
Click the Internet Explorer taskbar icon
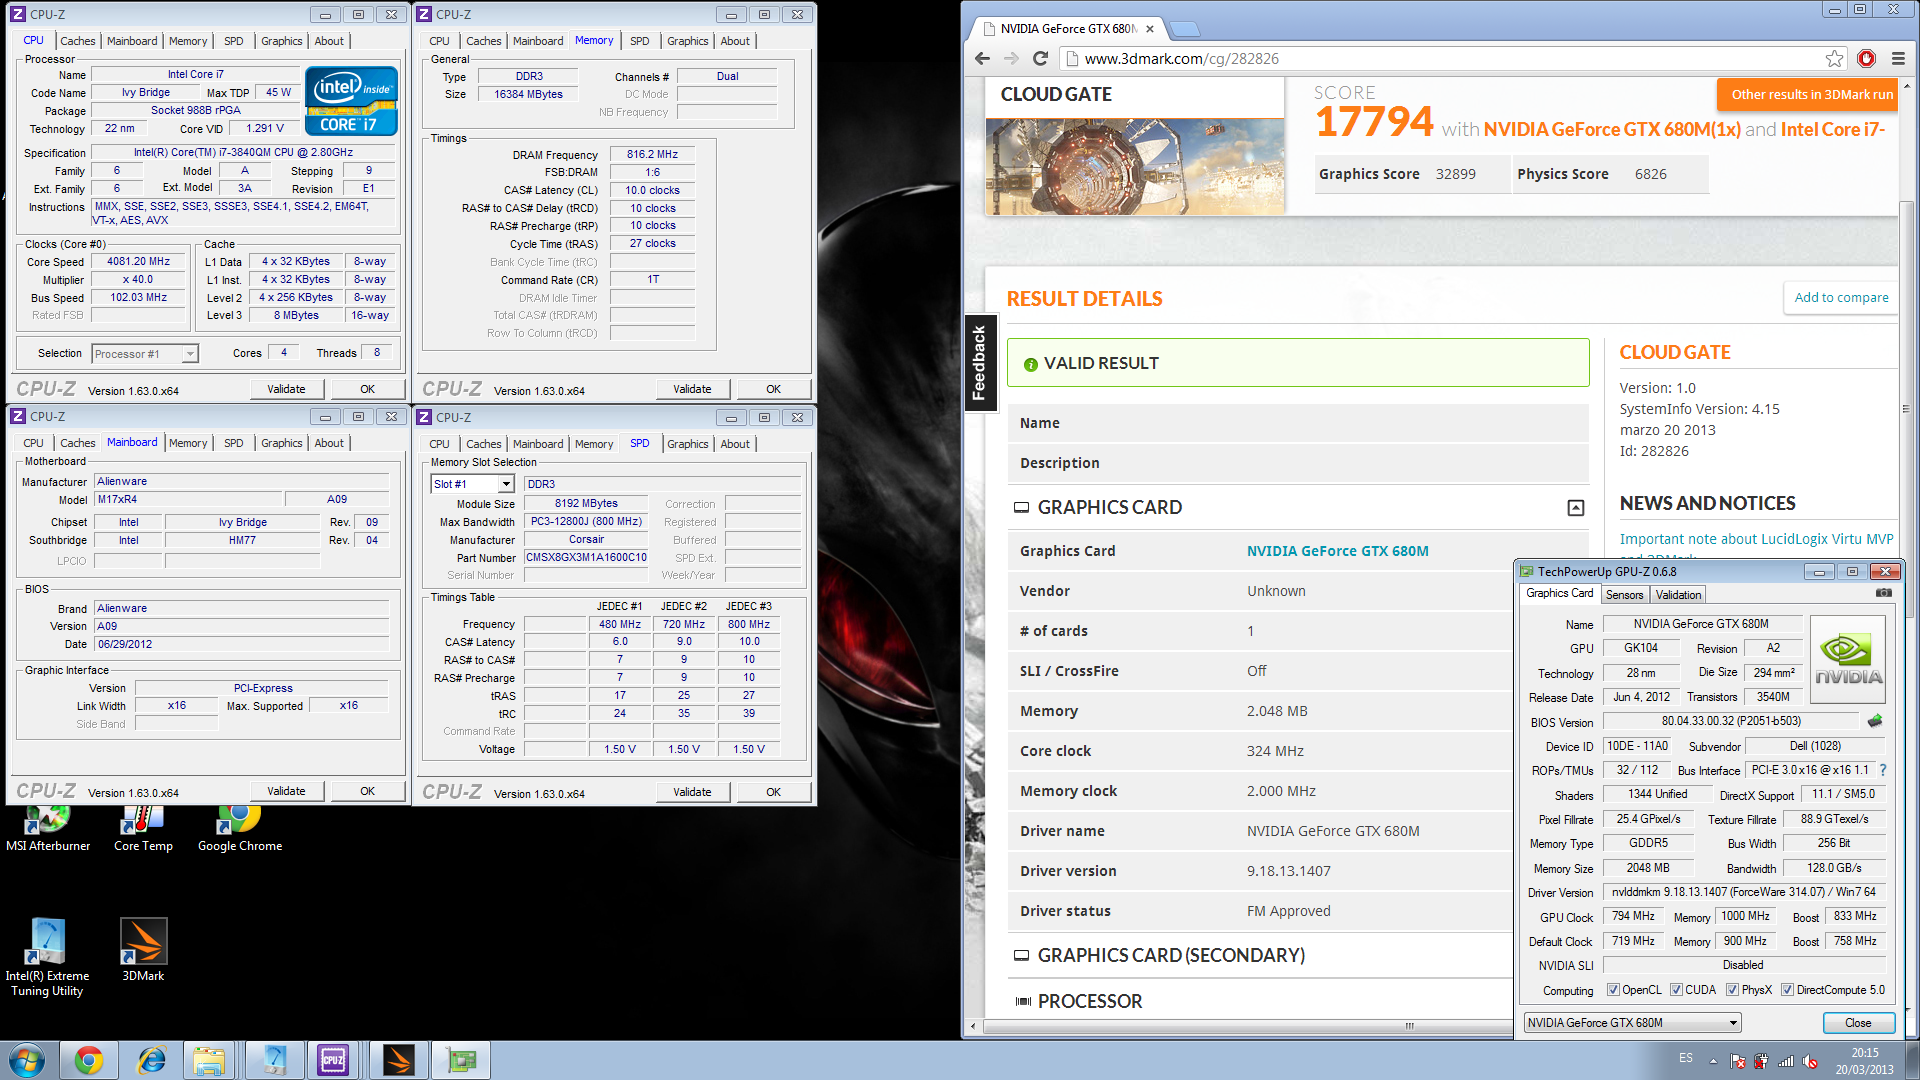coord(151,1060)
